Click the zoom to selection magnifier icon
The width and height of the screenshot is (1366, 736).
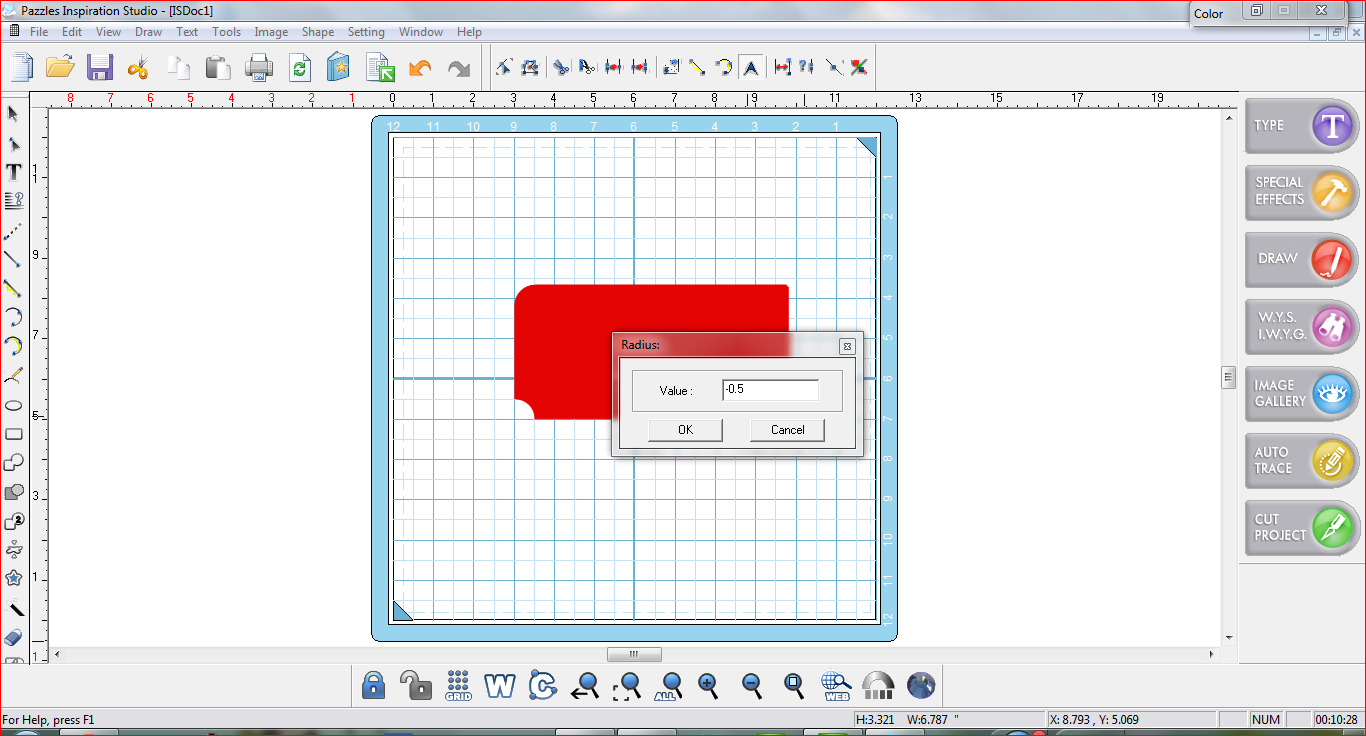point(627,685)
